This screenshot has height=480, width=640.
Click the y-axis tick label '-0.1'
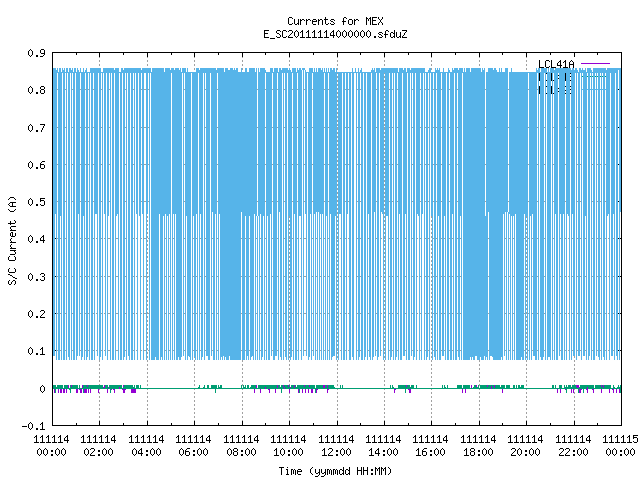click(33, 426)
